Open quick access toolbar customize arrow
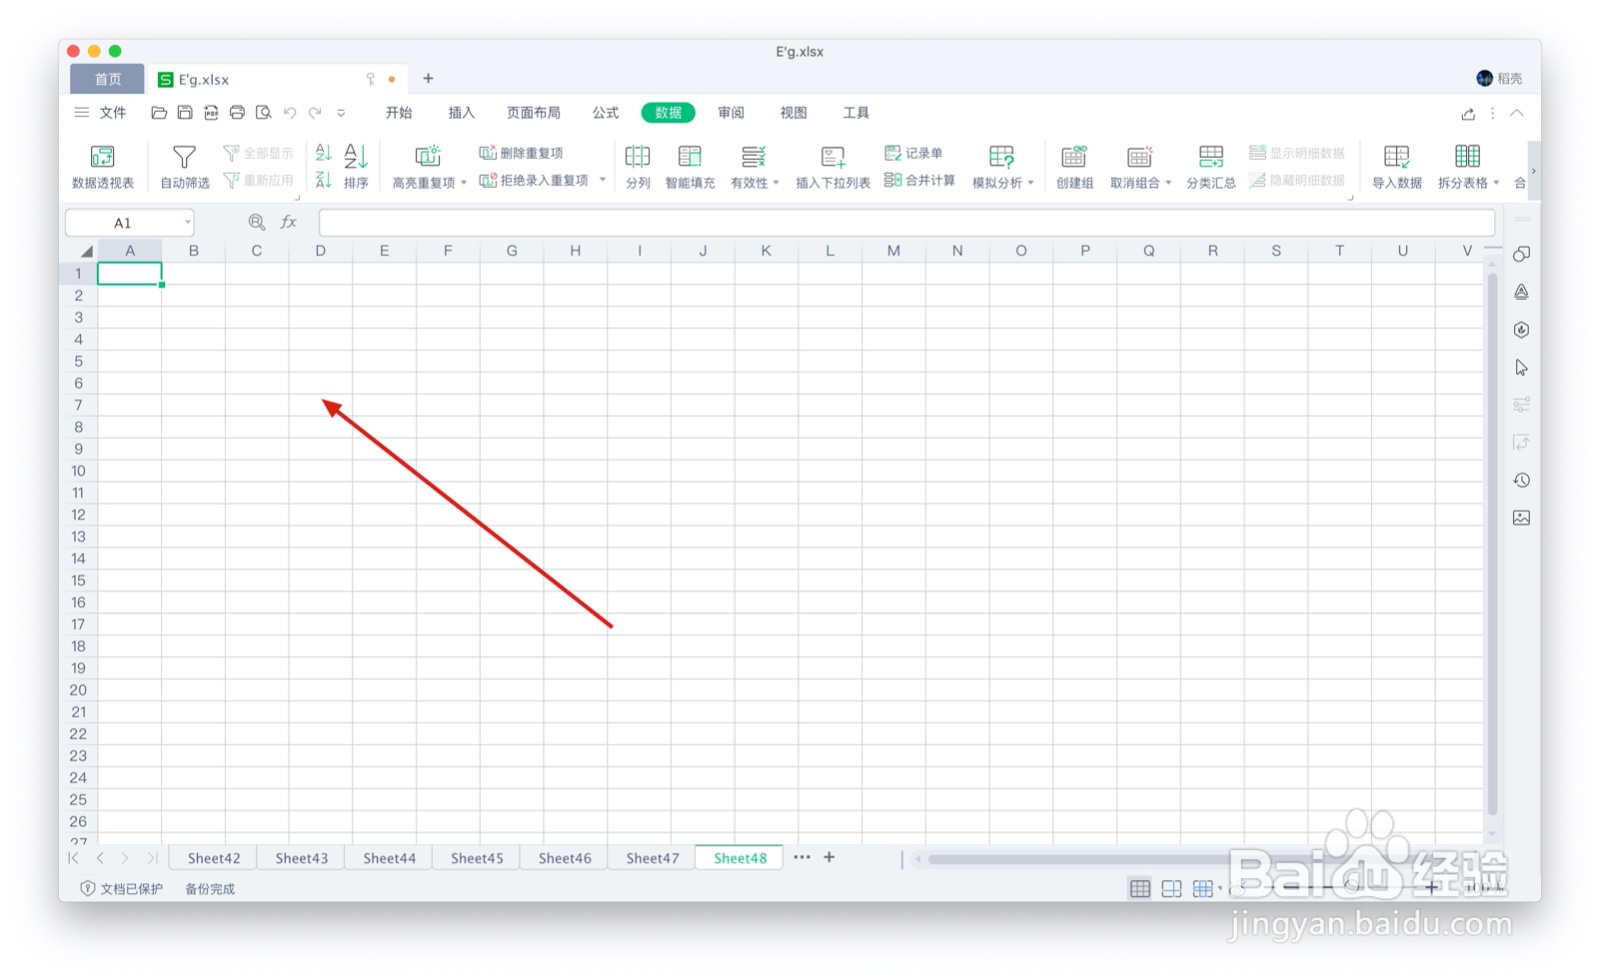The image size is (1600, 979). (341, 113)
